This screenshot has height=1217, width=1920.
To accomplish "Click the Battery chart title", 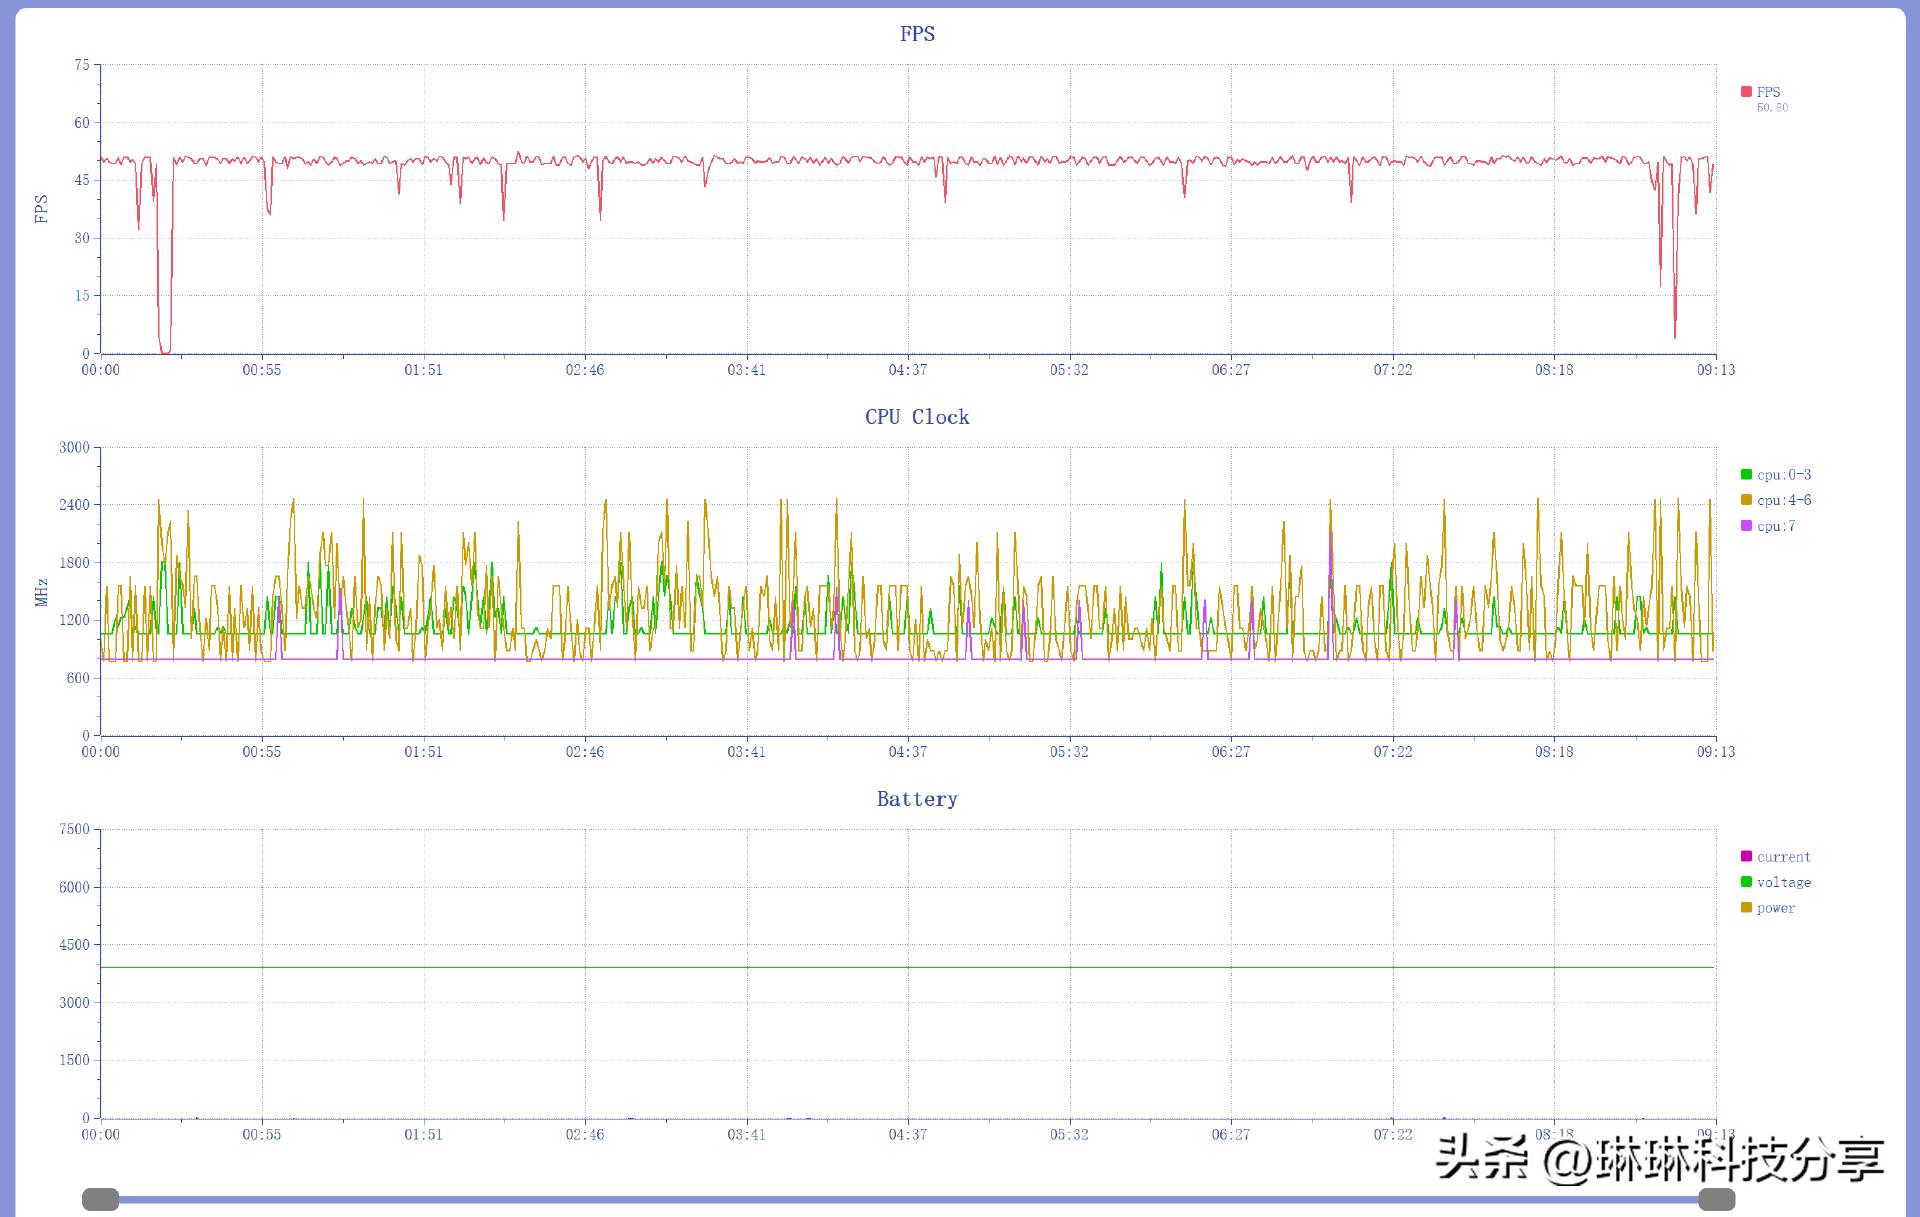I will click(917, 799).
